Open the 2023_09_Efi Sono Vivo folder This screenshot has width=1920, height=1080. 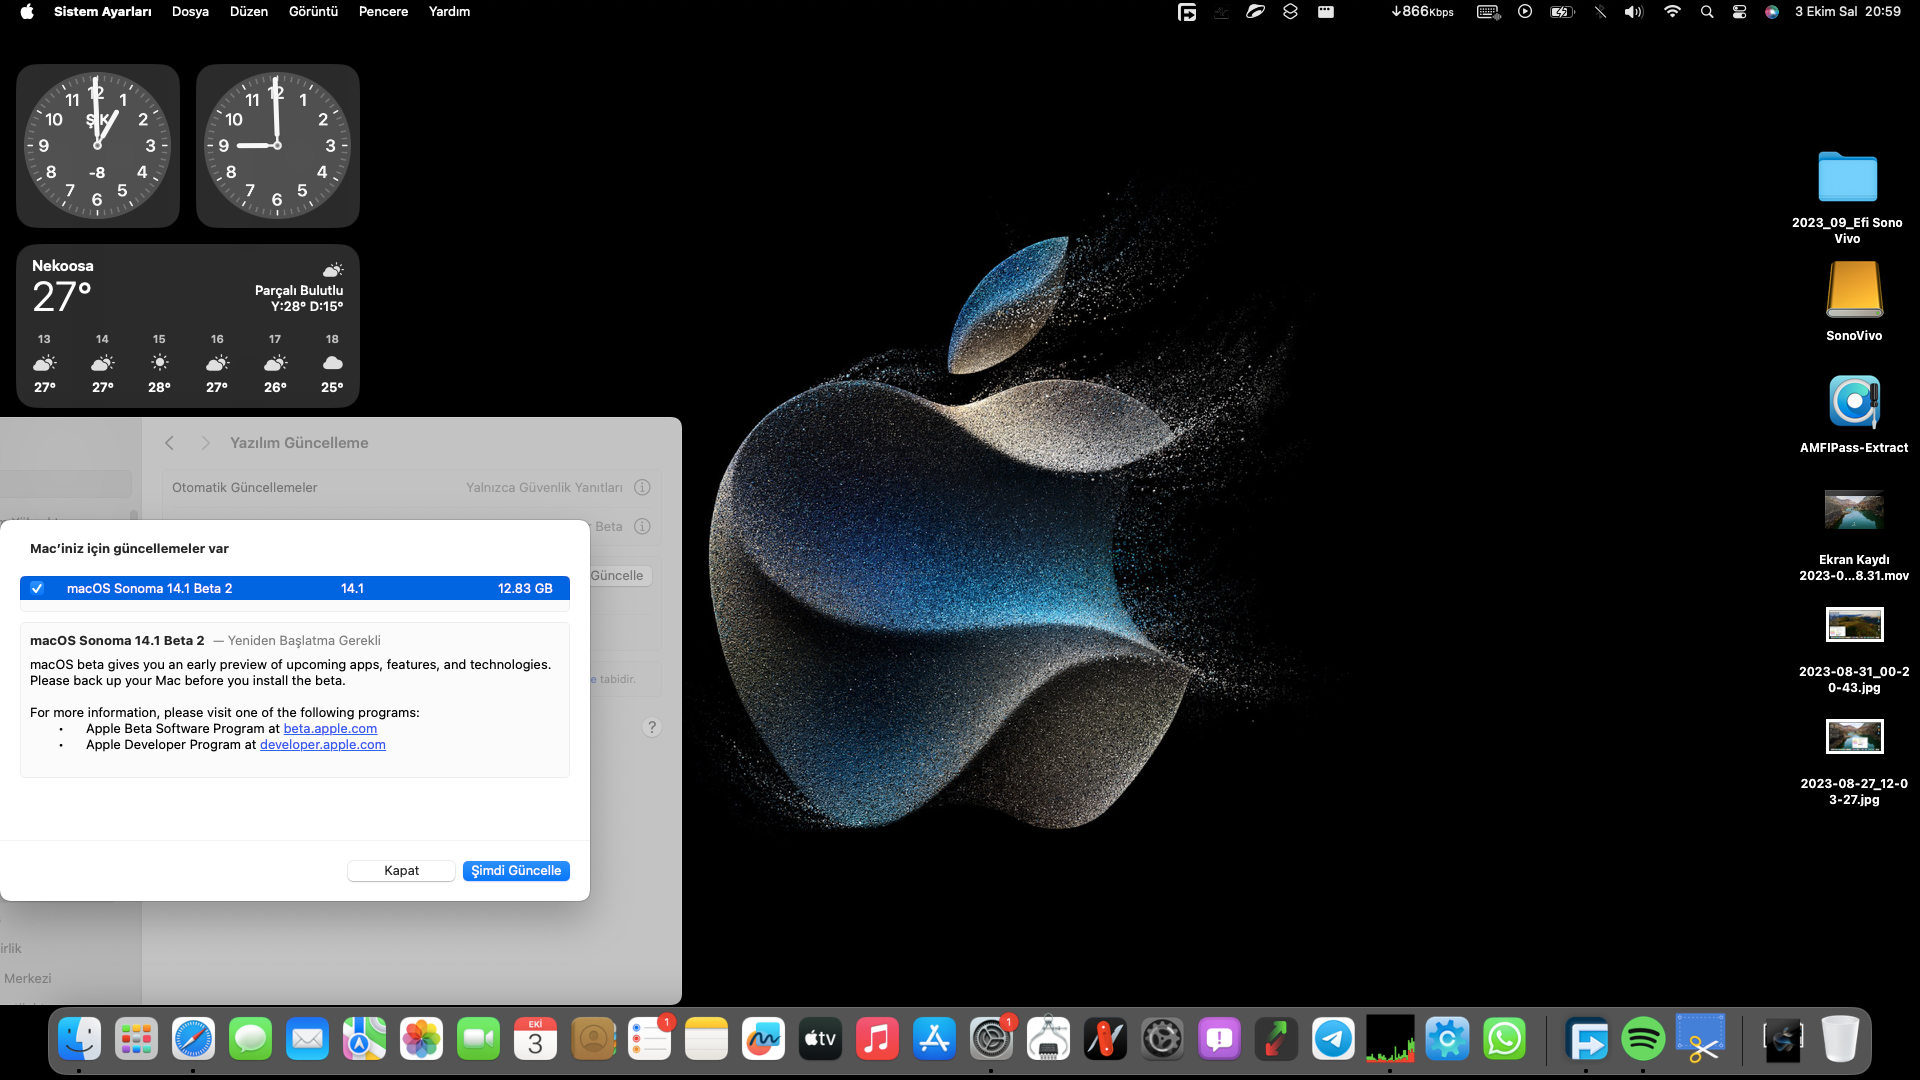(1847, 178)
